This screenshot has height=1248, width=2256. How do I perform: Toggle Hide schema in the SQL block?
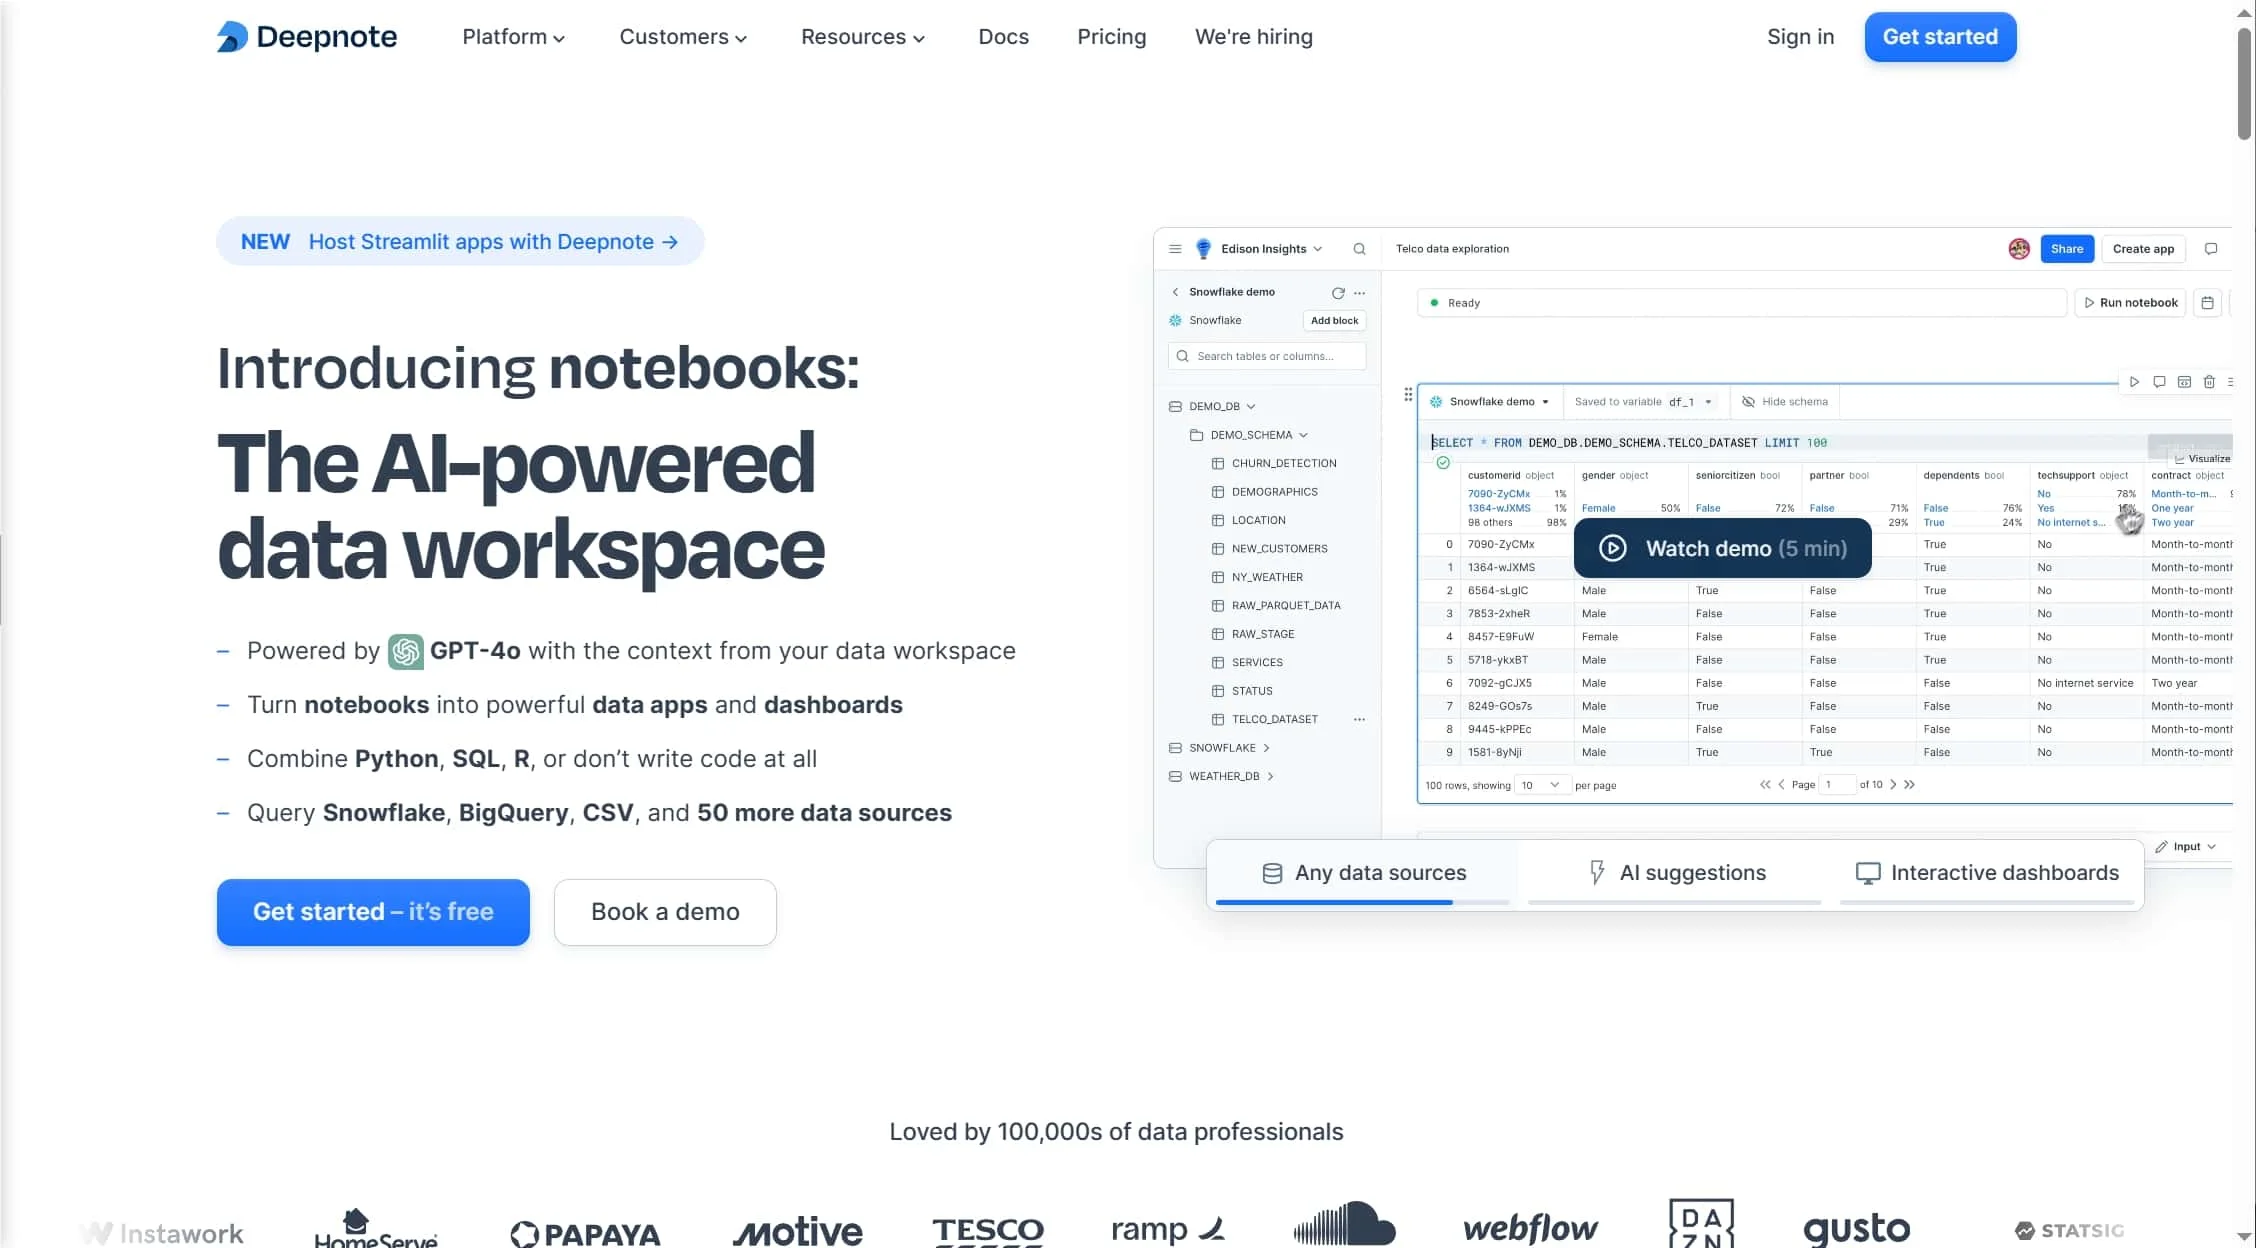(x=1785, y=402)
